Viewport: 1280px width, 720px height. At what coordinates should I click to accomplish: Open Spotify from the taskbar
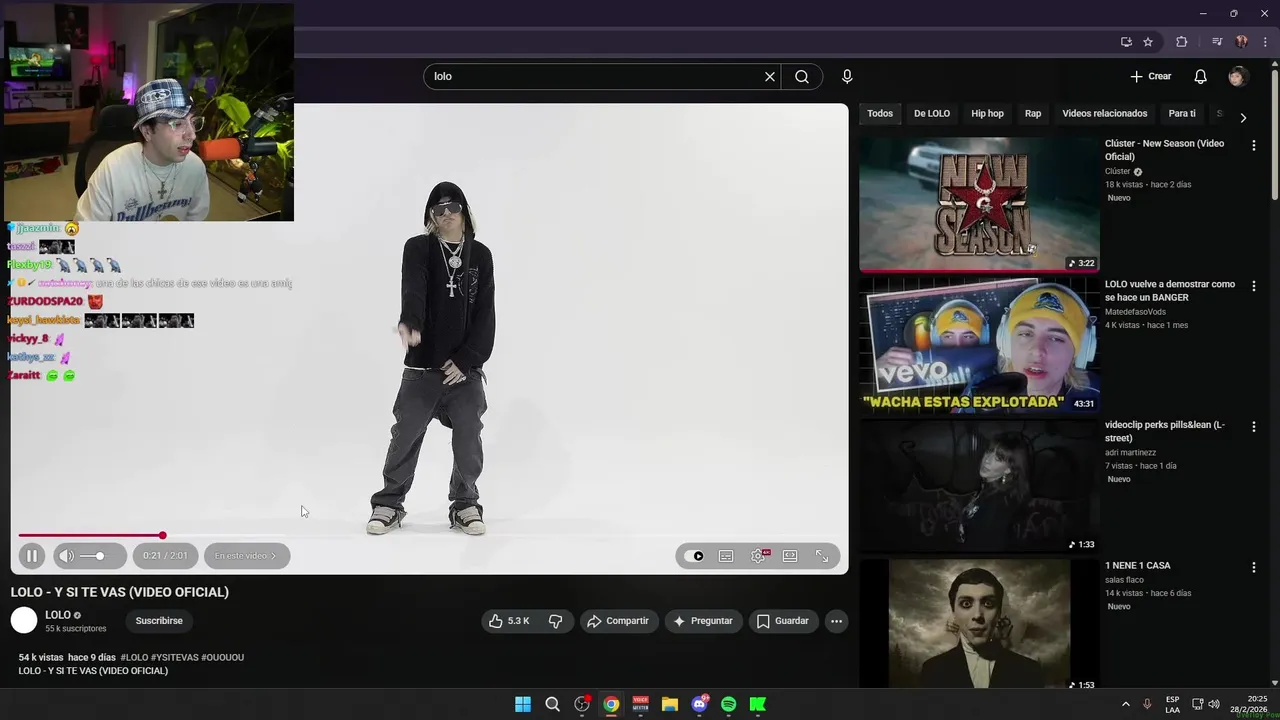click(x=728, y=705)
